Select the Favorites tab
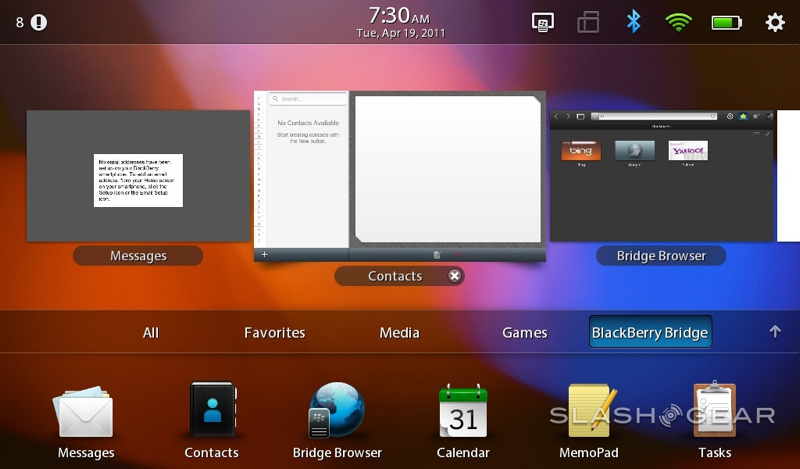Image resolution: width=800 pixels, height=469 pixels. [x=274, y=333]
